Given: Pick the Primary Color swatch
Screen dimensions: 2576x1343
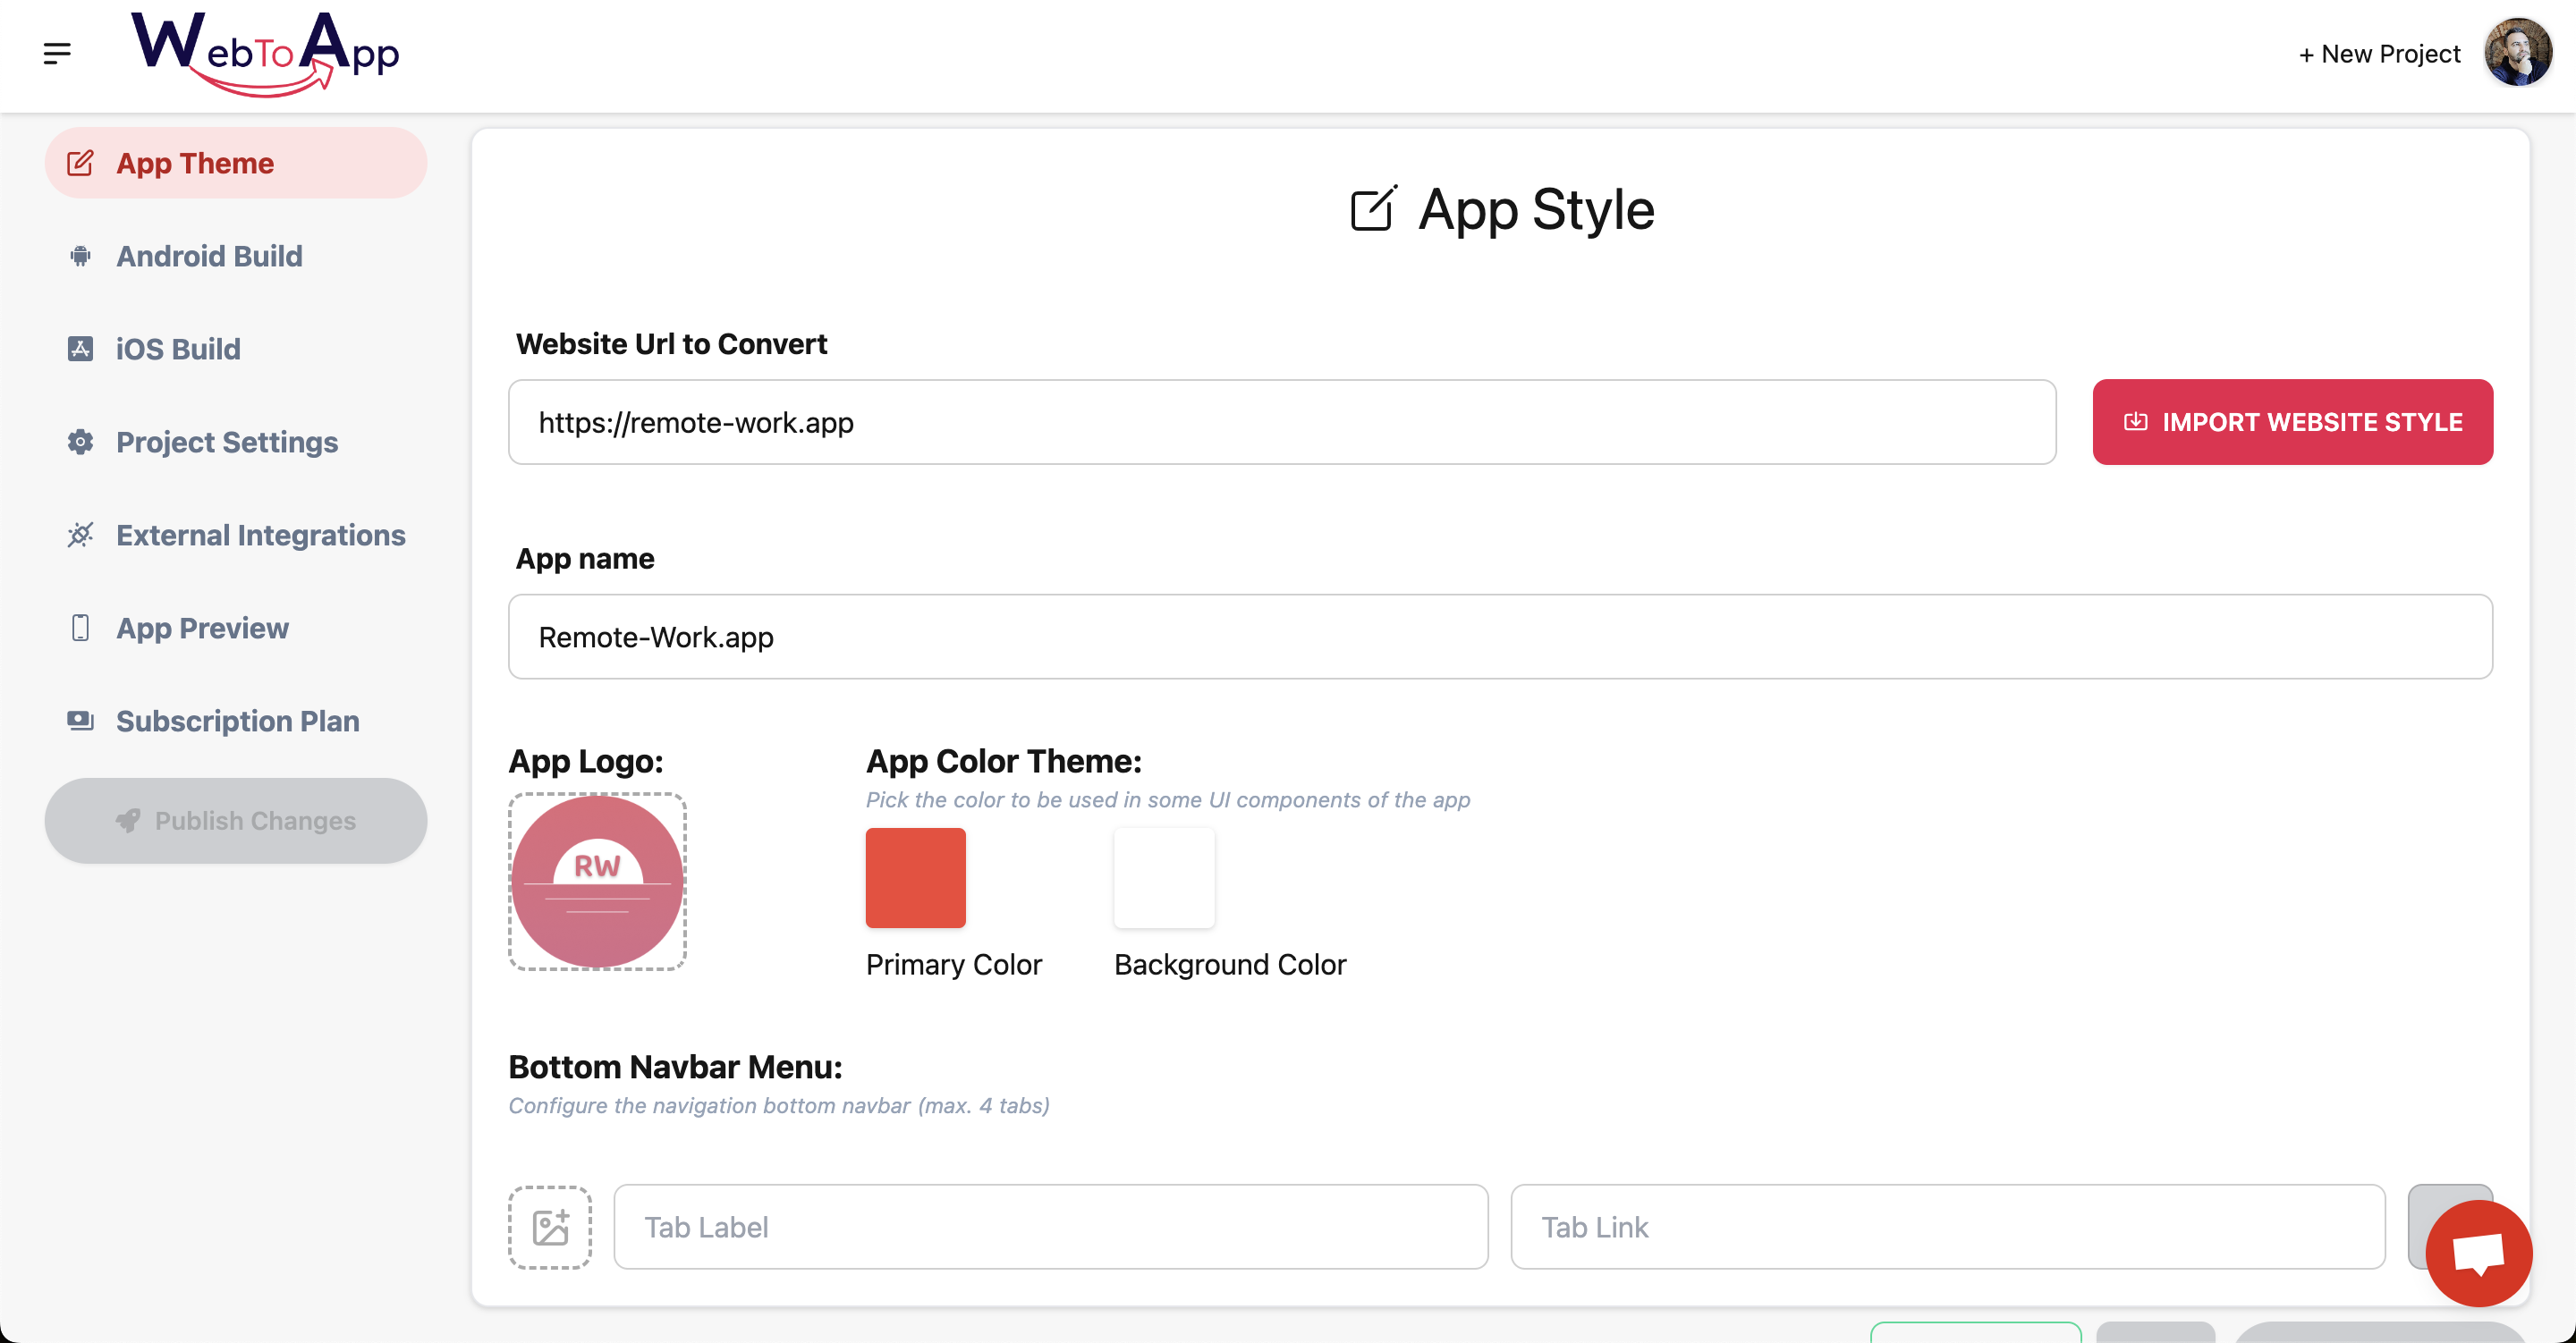Looking at the screenshot, I should pyautogui.click(x=915, y=878).
